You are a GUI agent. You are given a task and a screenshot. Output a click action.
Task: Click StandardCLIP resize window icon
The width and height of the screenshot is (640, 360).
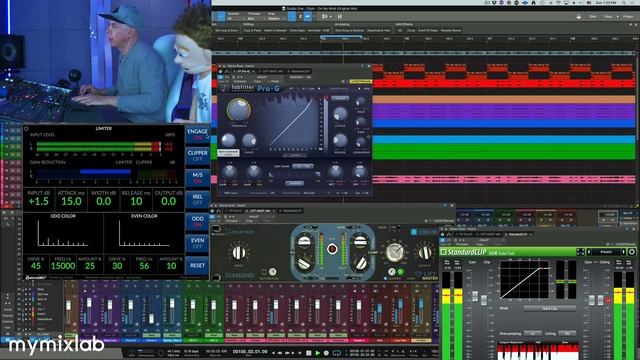[x=580, y=252]
